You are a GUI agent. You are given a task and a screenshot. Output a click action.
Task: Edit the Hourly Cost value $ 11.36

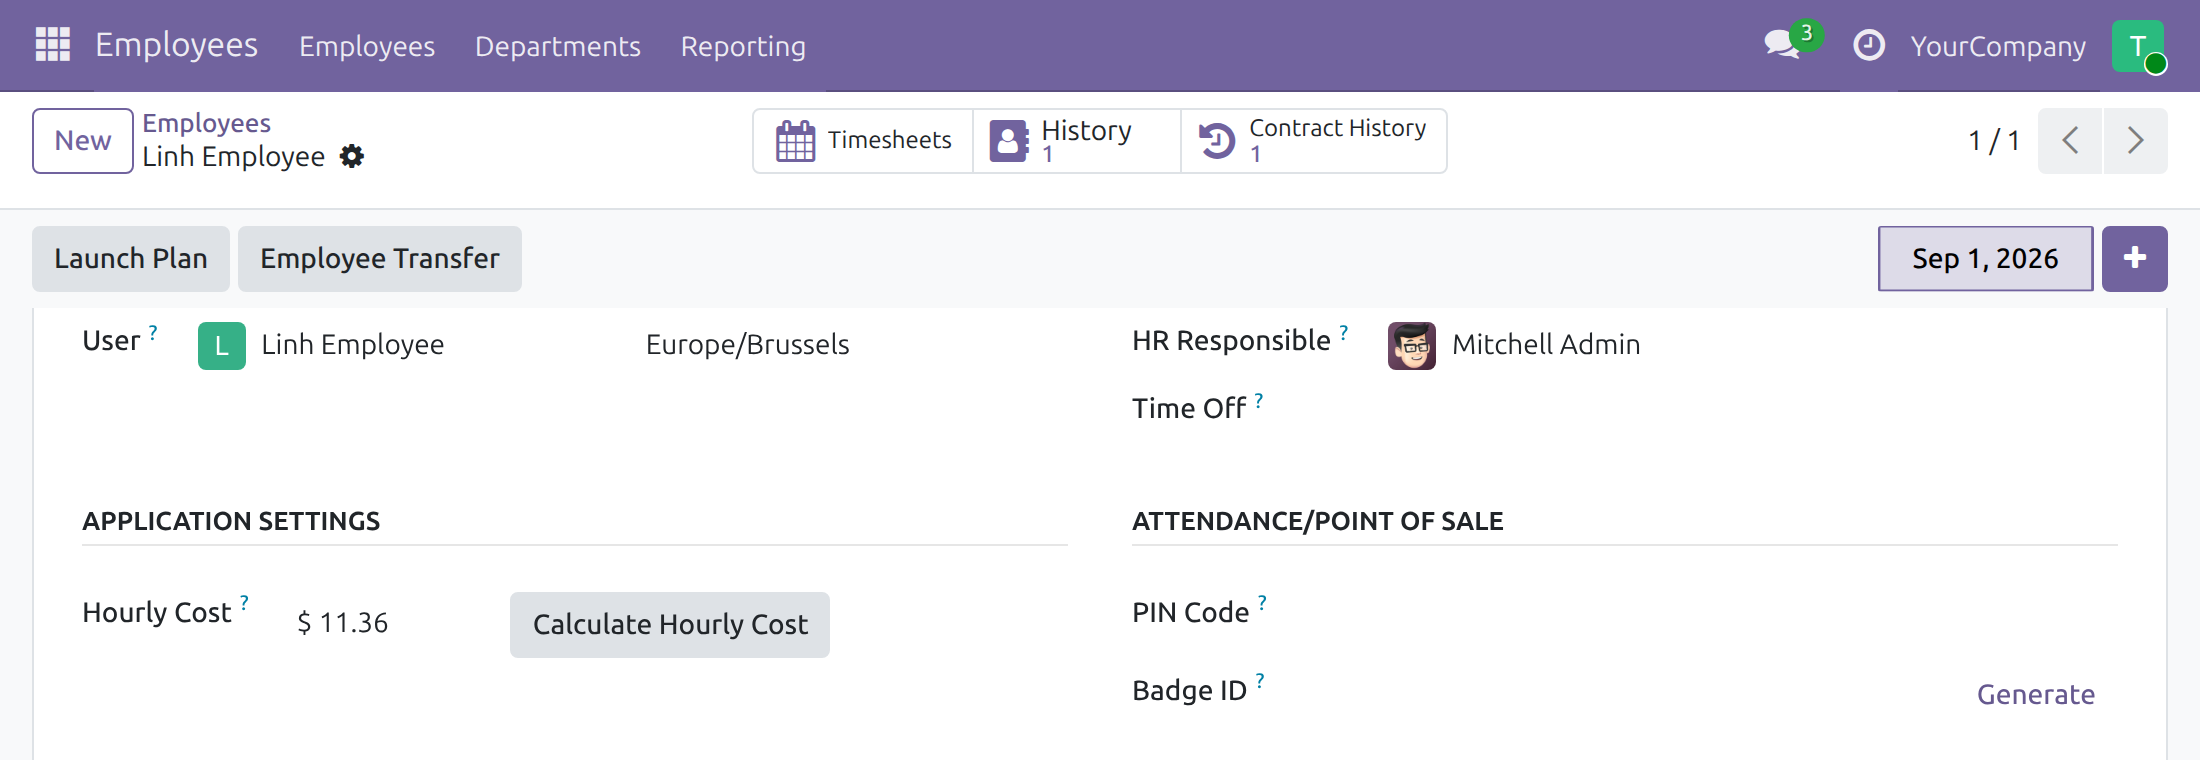click(343, 623)
